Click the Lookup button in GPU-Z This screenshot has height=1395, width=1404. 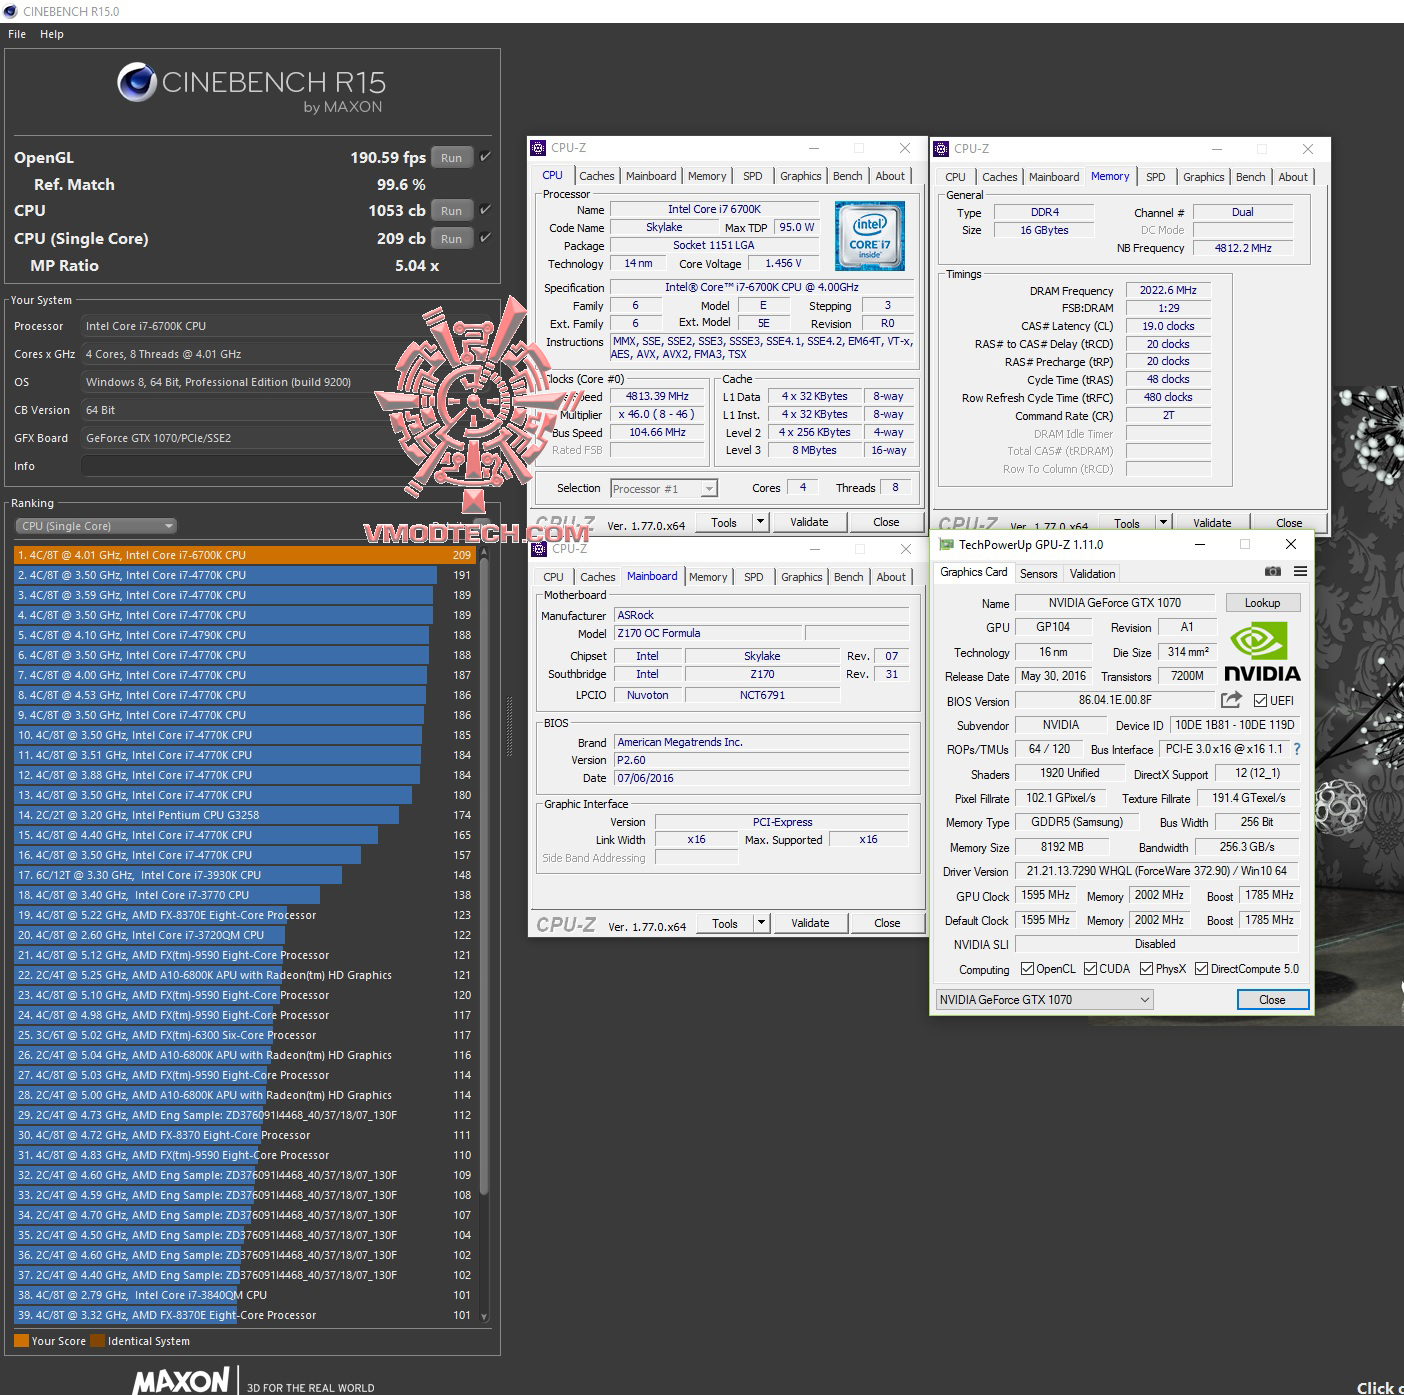coord(1262,602)
